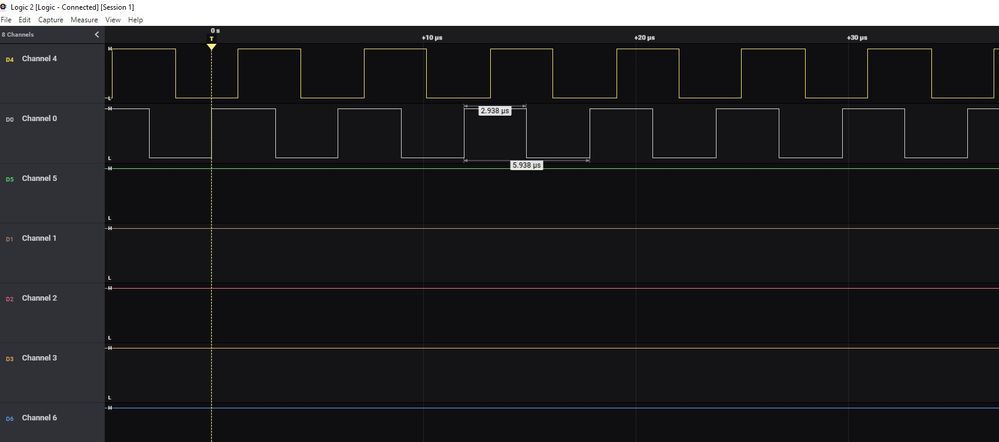Screen dimensions: 999x442
Task: Click the D3 orange channel color tag
Action: pyautogui.click(x=9, y=359)
